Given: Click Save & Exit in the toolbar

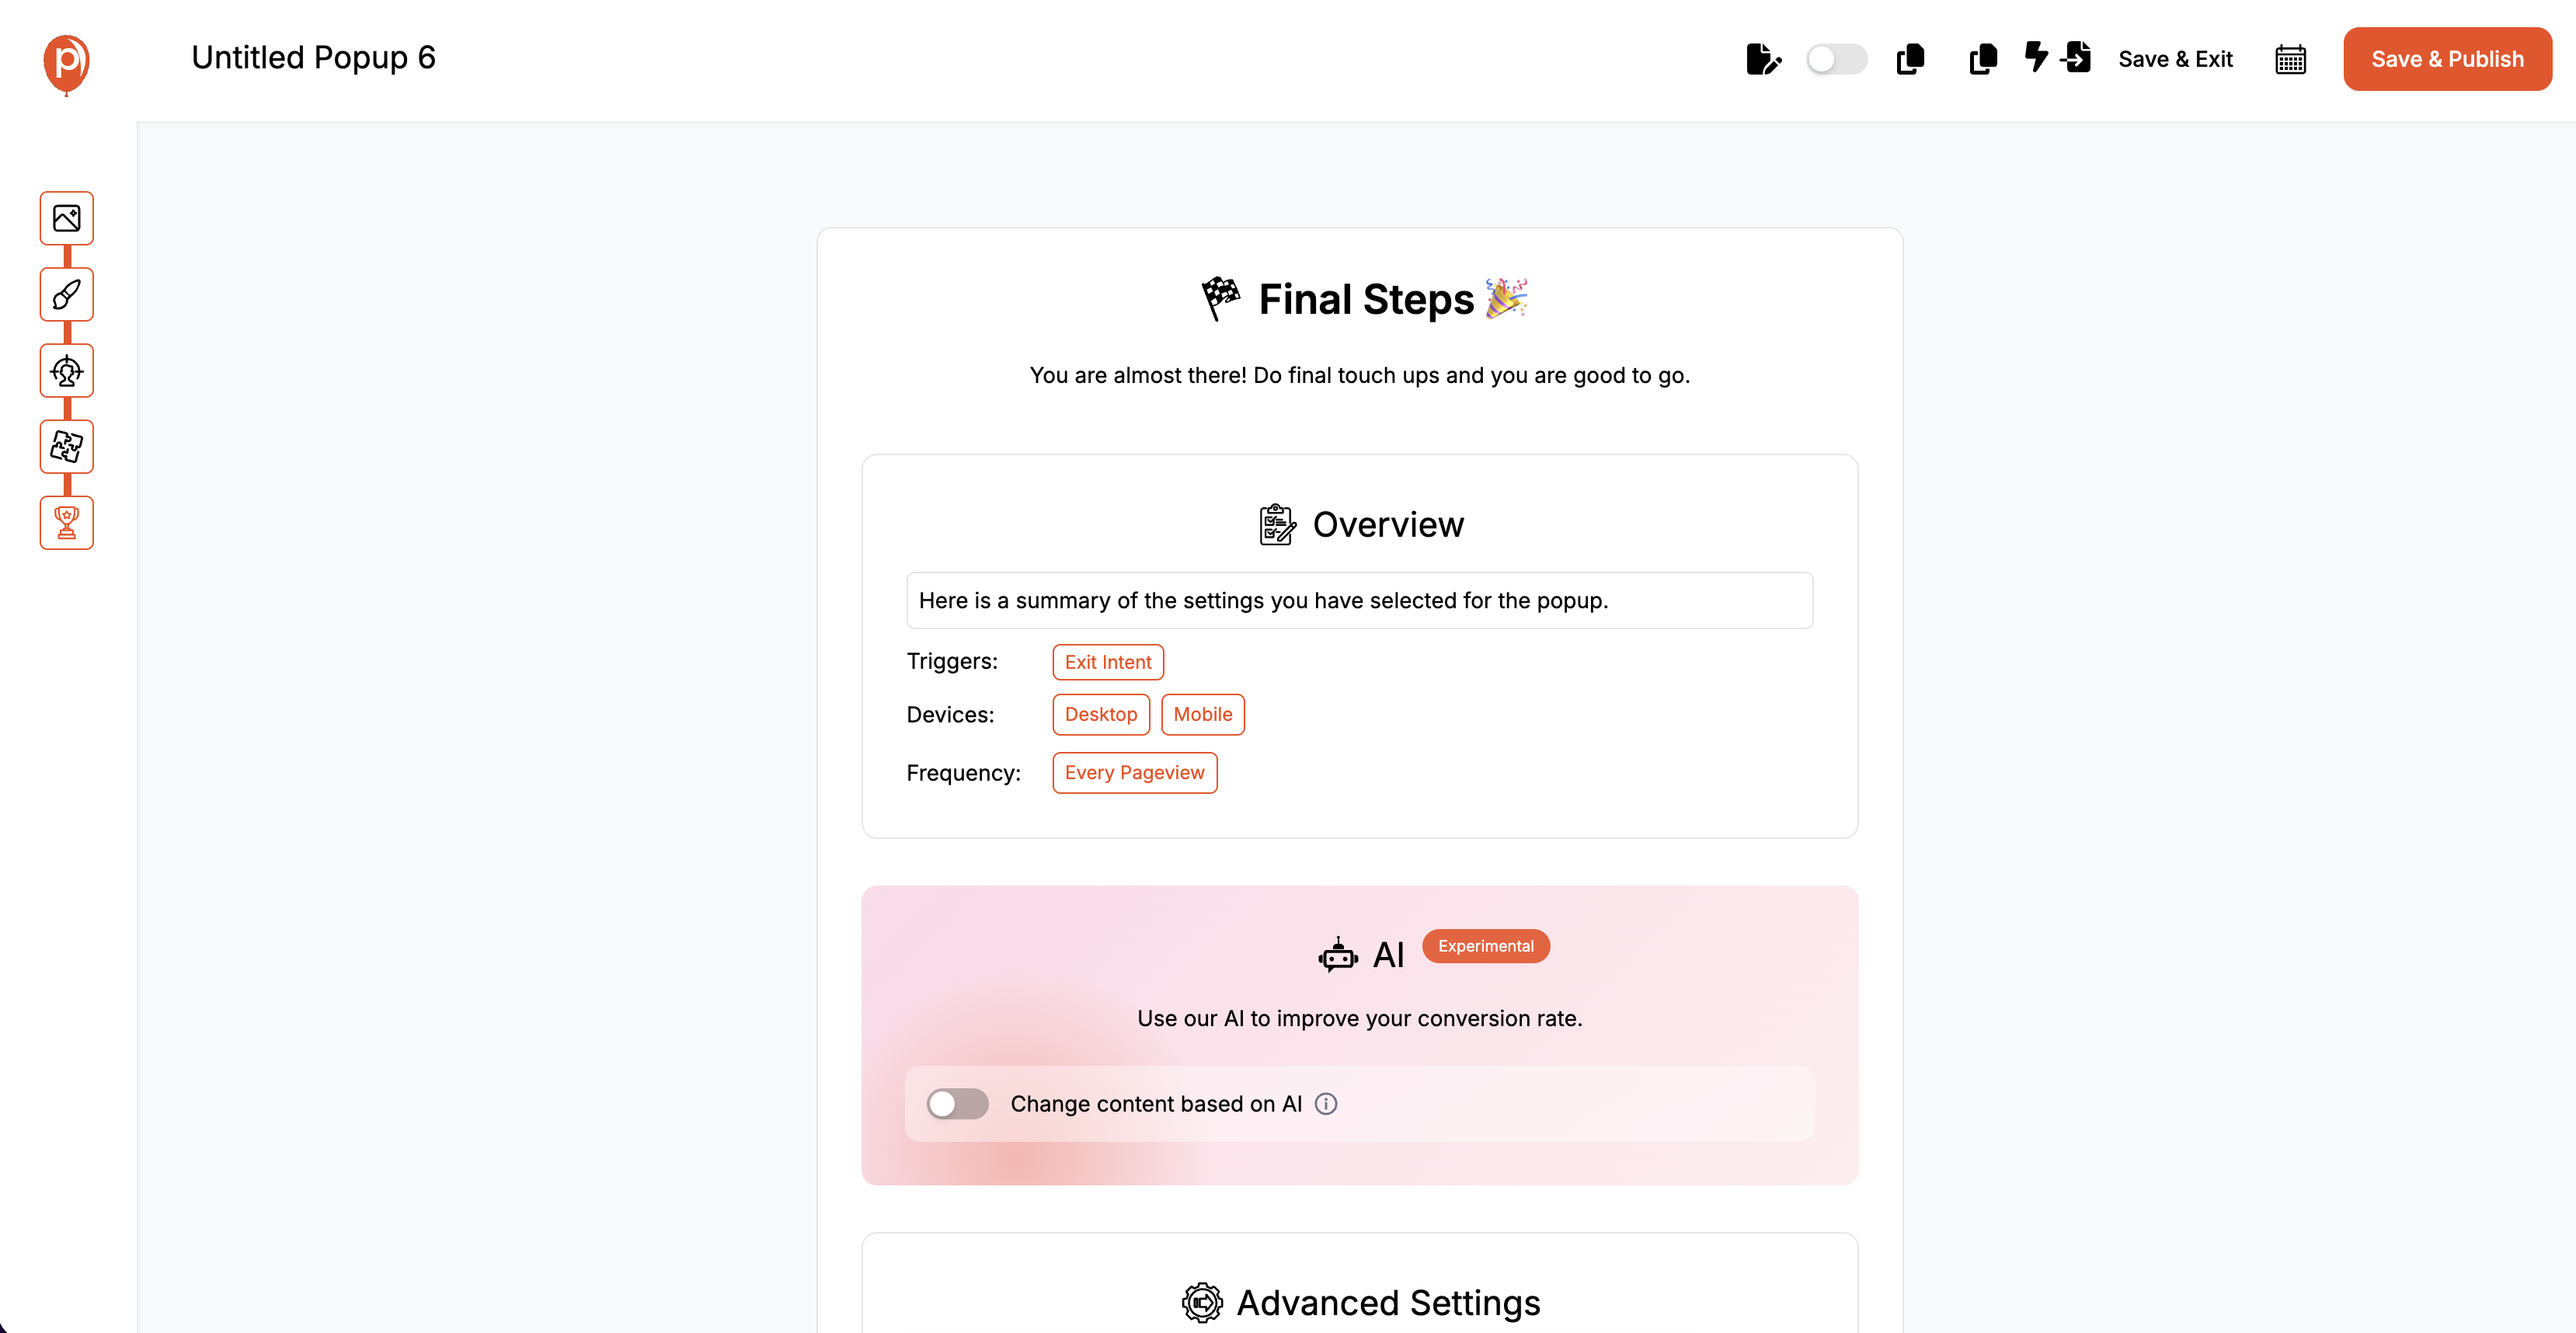Looking at the screenshot, I should (2175, 59).
